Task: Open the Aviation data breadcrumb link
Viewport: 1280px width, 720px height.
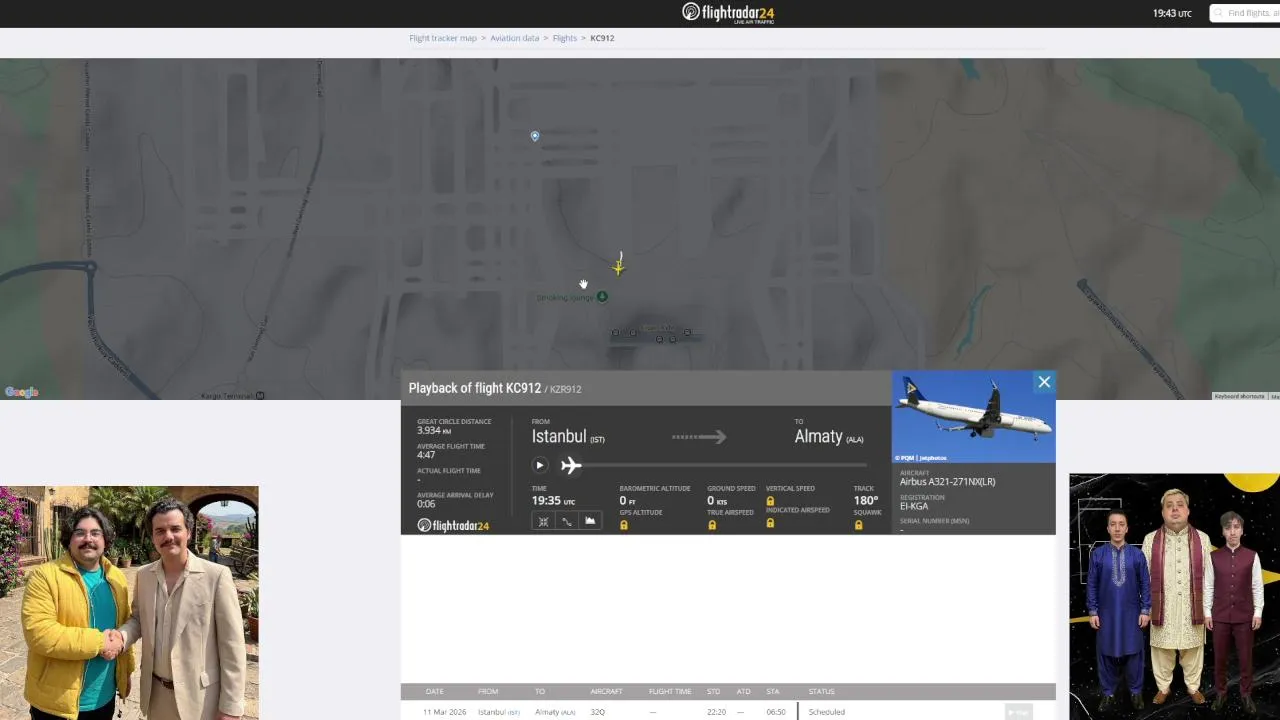Action: coord(514,38)
